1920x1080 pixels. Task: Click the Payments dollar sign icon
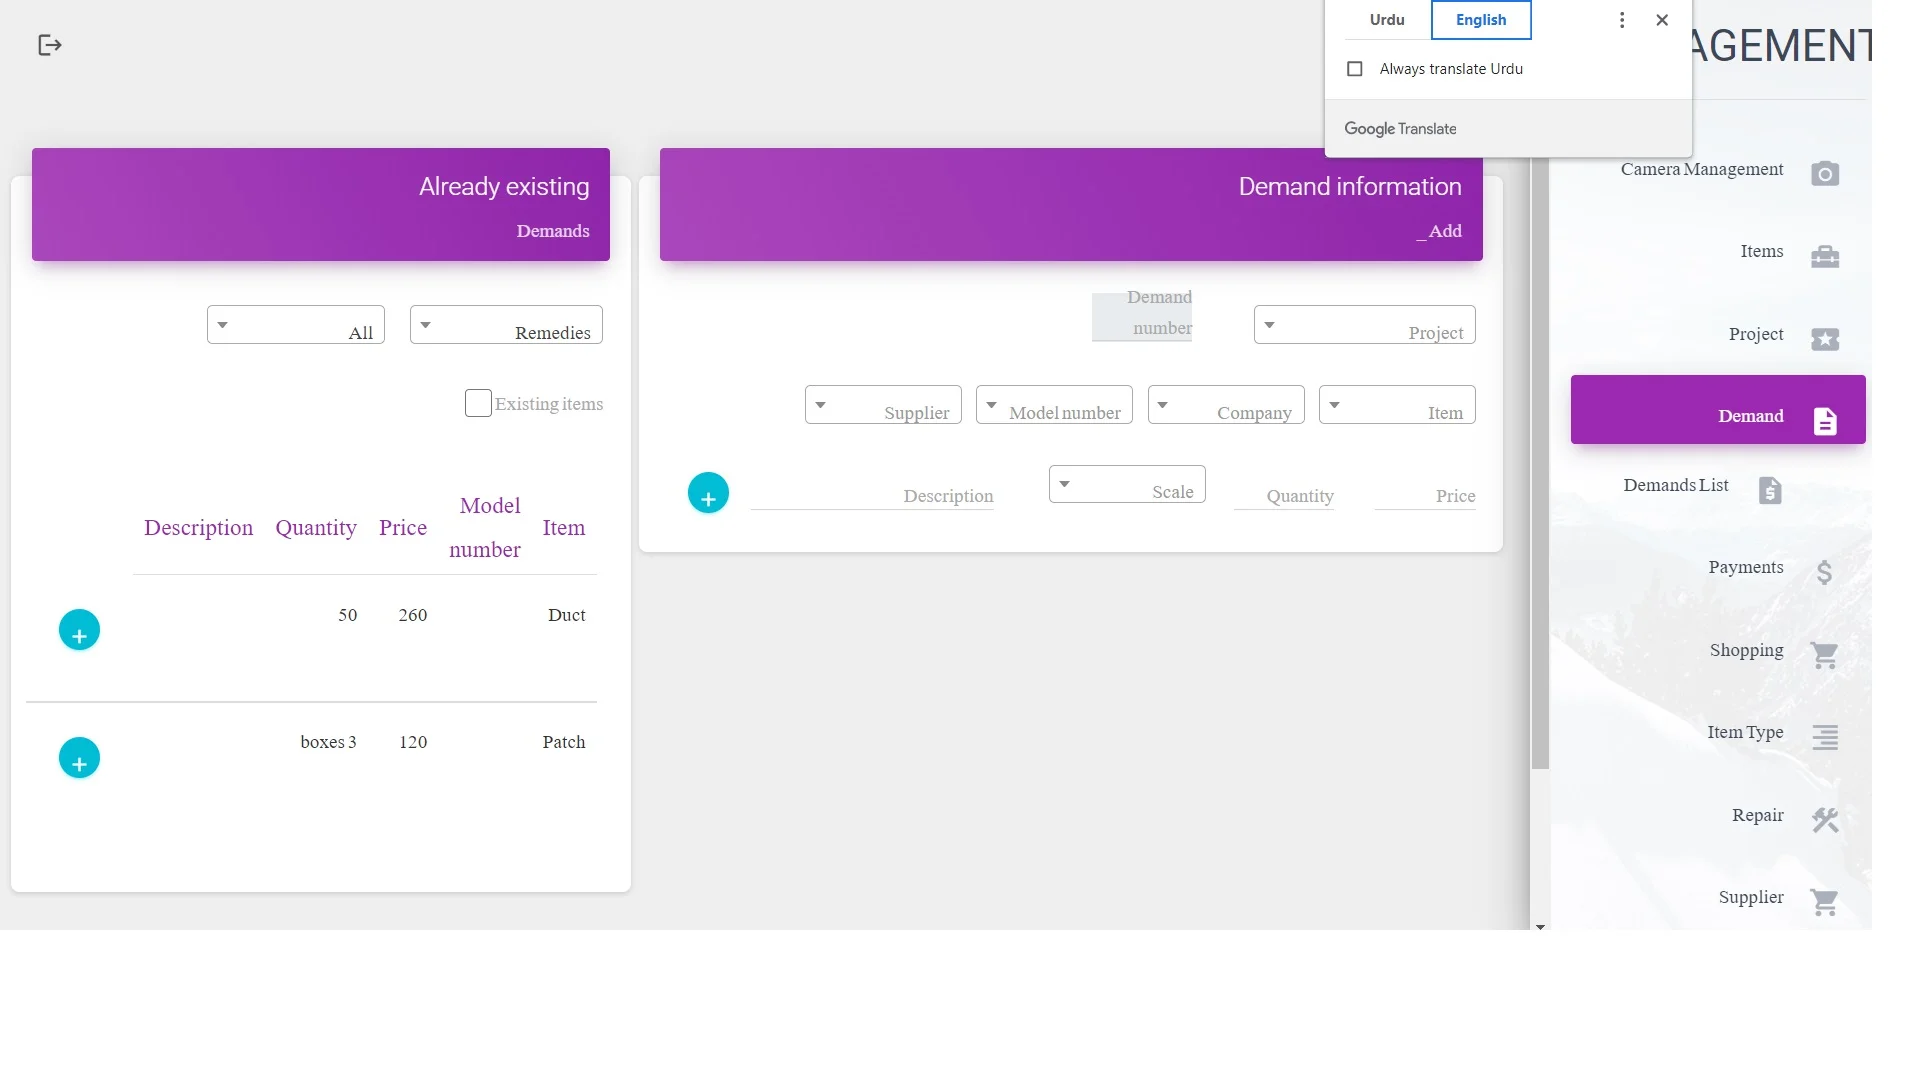[1824, 572]
